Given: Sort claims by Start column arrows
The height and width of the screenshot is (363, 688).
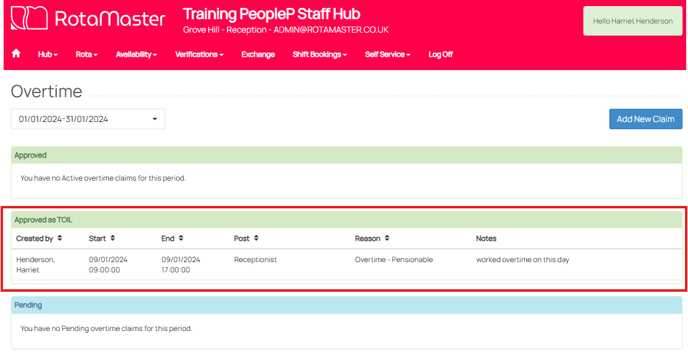Looking at the screenshot, I should coord(113,238).
